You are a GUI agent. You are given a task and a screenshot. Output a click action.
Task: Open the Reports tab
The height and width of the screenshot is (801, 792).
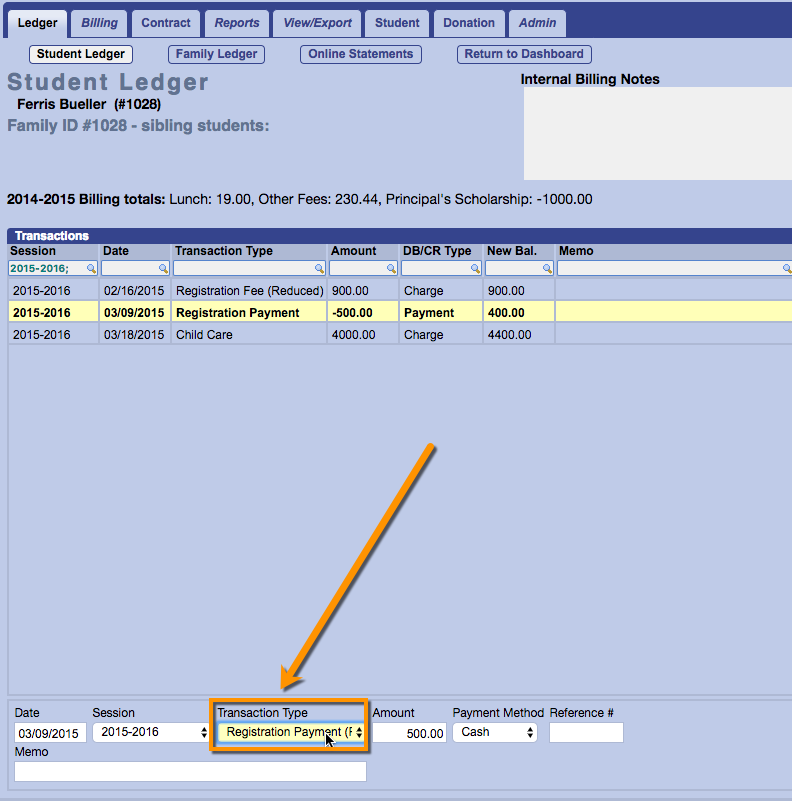pyautogui.click(x=237, y=23)
